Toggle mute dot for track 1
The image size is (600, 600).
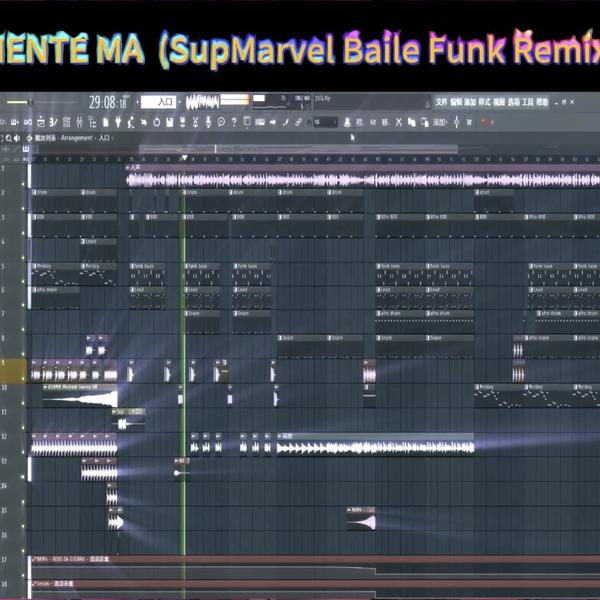click(x=23, y=184)
